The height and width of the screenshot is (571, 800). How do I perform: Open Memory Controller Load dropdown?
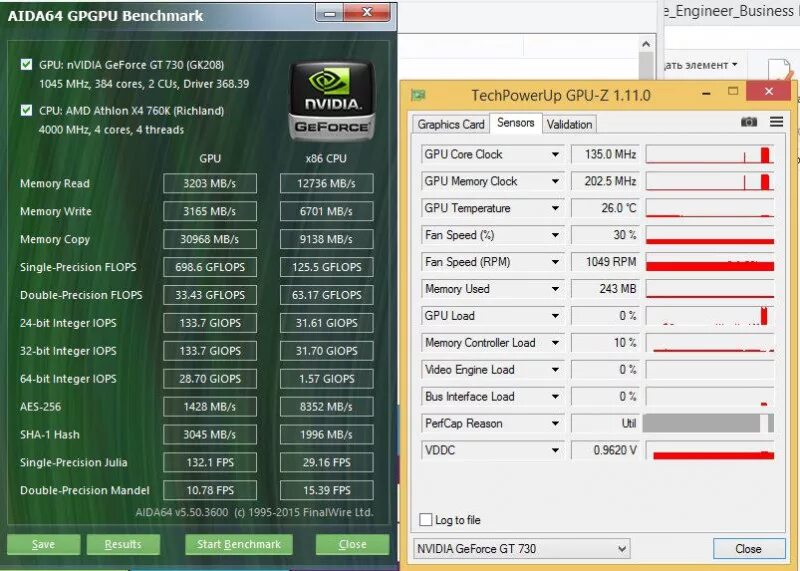coord(555,343)
